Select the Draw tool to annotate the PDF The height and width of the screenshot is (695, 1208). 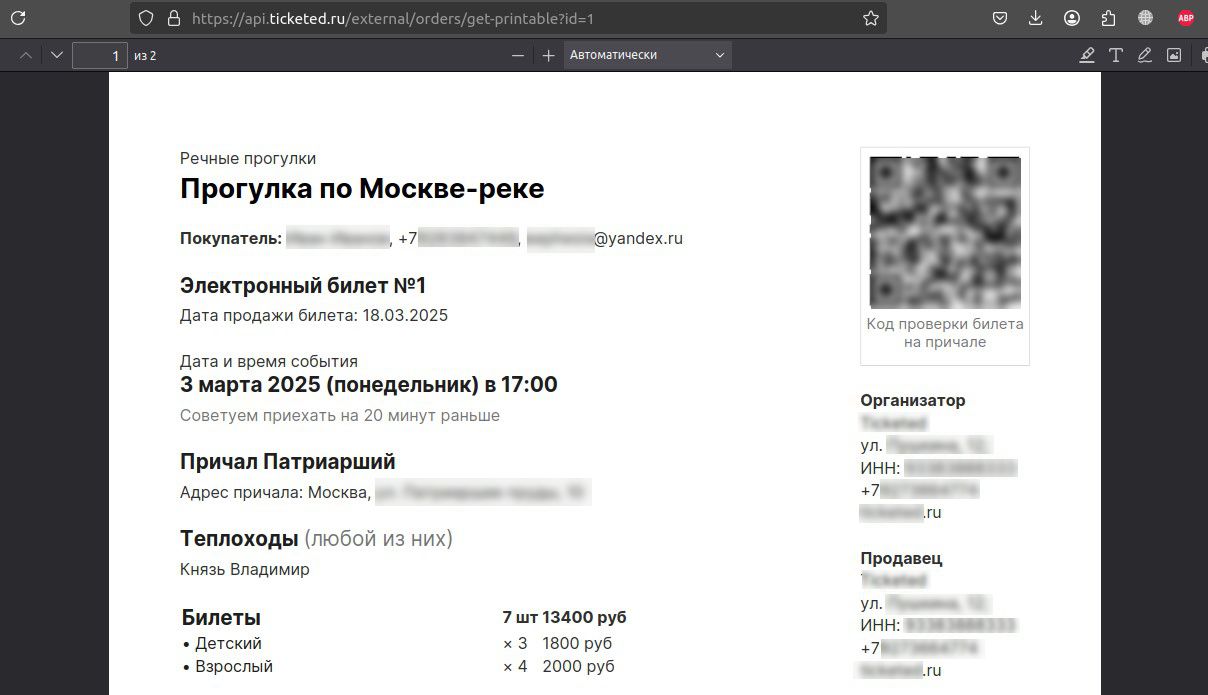pos(1145,55)
